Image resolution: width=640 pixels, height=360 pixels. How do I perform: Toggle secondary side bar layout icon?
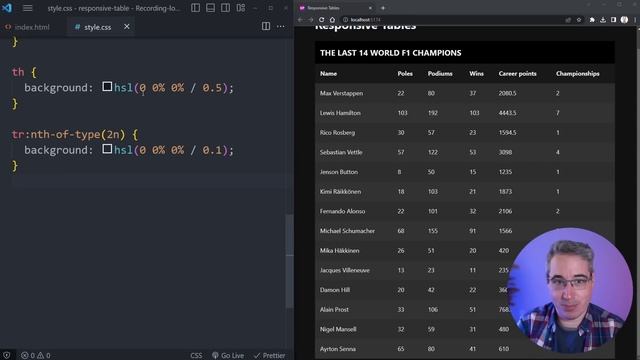tap(225, 8)
